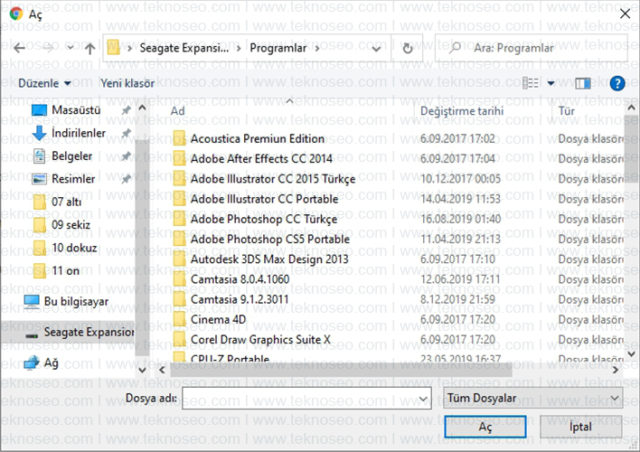640x452 pixels.
Task: Select Autodesk 3DS Max Design 2013
Action: (260, 259)
